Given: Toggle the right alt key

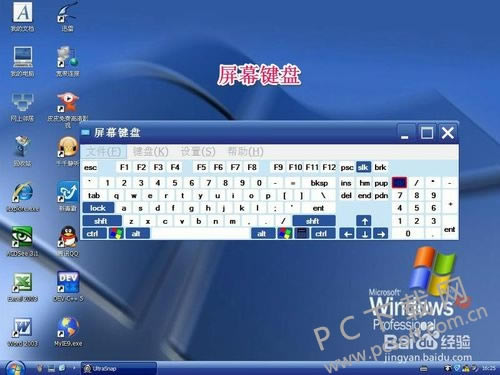Looking at the screenshot, I should tap(263, 234).
